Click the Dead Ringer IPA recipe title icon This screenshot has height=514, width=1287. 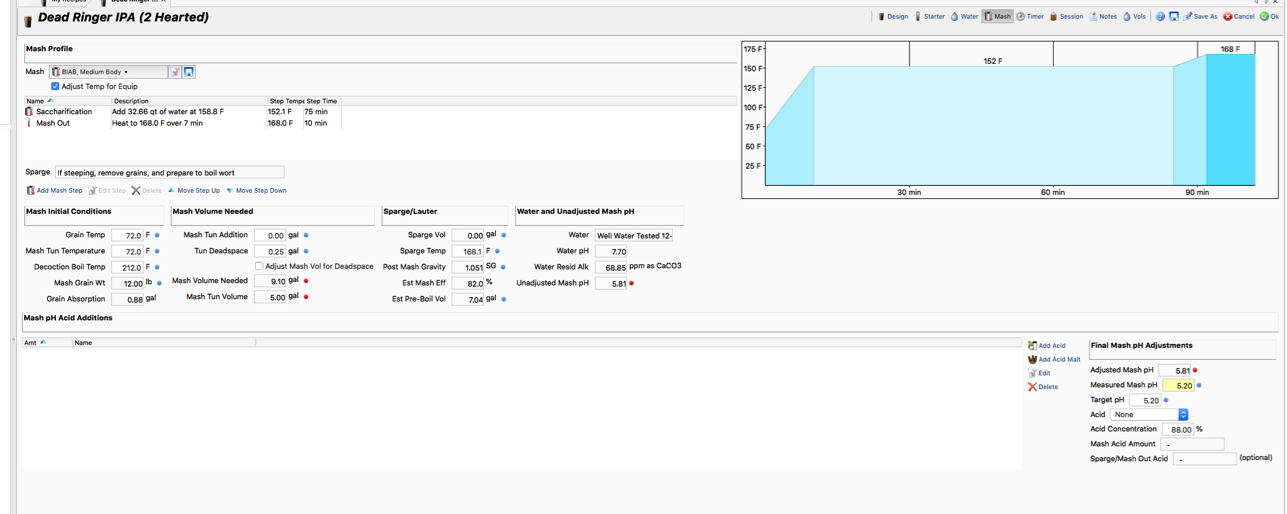(28, 20)
